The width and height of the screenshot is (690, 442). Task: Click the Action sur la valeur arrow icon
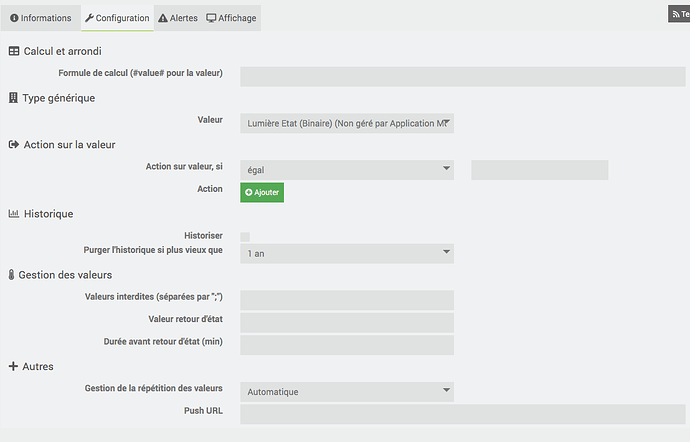14,144
